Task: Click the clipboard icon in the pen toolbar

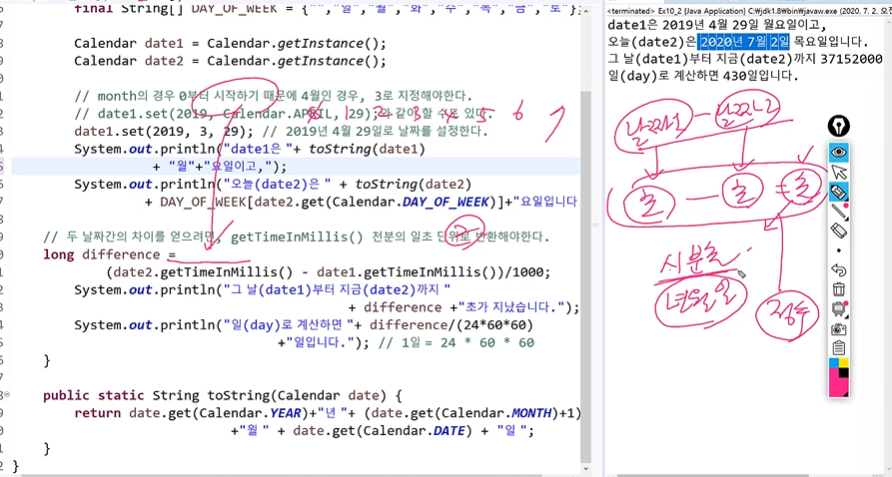Action: point(839,348)
